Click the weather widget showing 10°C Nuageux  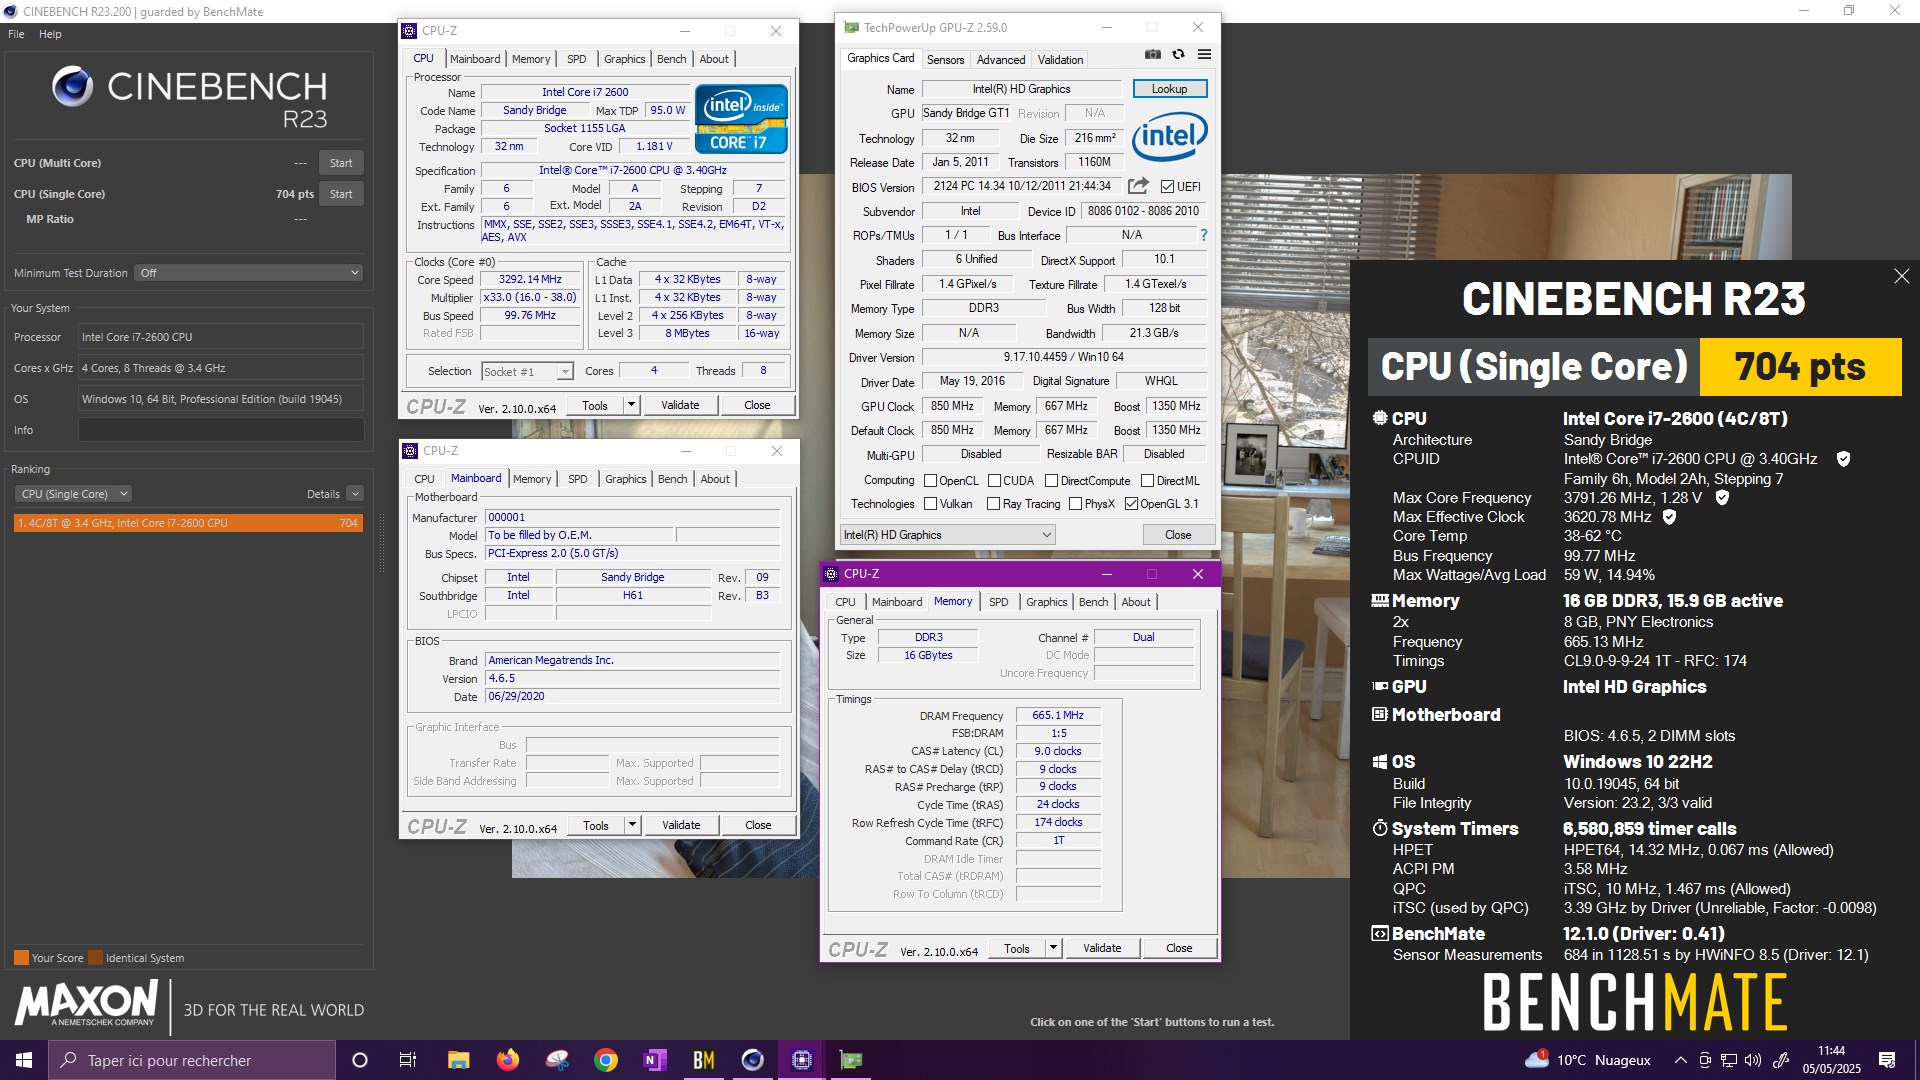point(1588,1060)
